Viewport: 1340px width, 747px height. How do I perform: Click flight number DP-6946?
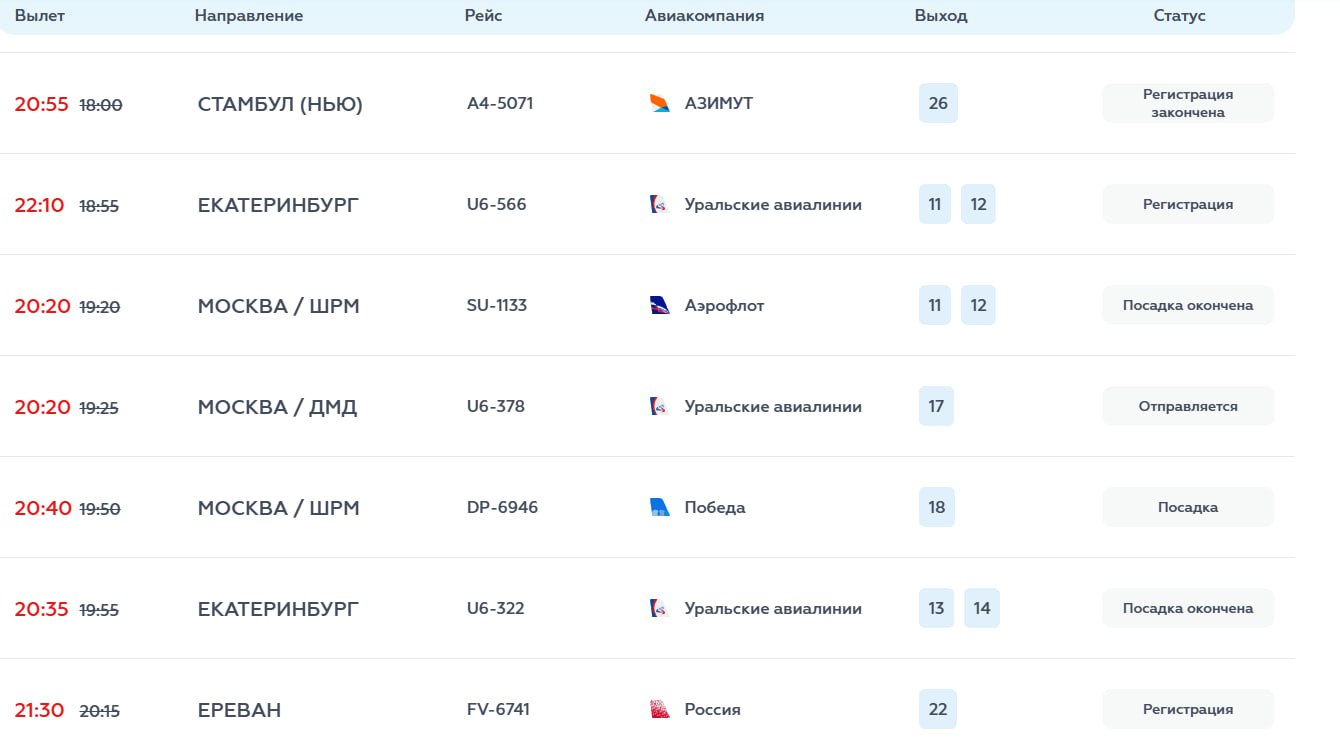pyautogui.click(x=502, y=507)
